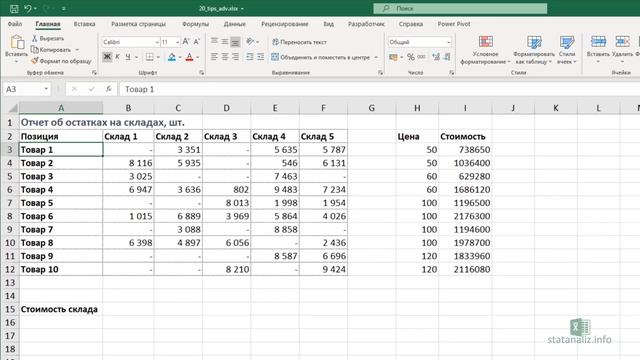This screenshot has width=640, height=360.
Task: Switch to the Вставка tab
Action: click(x=84, y=24)
